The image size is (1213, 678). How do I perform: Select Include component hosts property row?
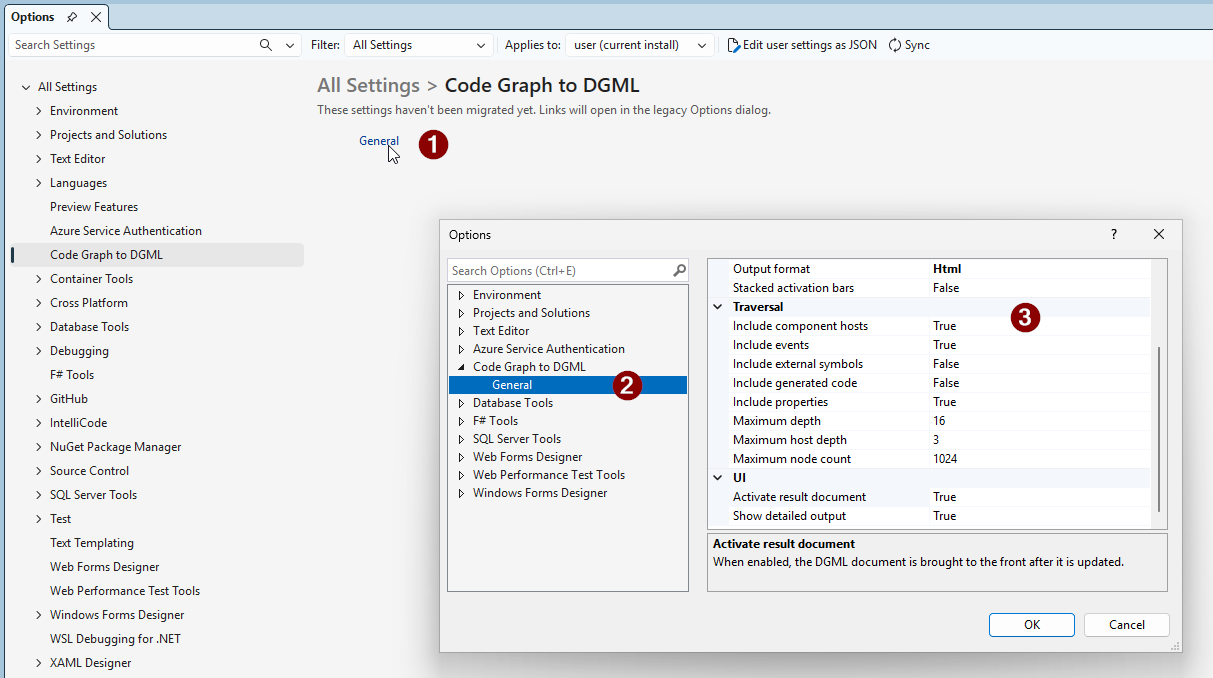click(x=930, y=326)
